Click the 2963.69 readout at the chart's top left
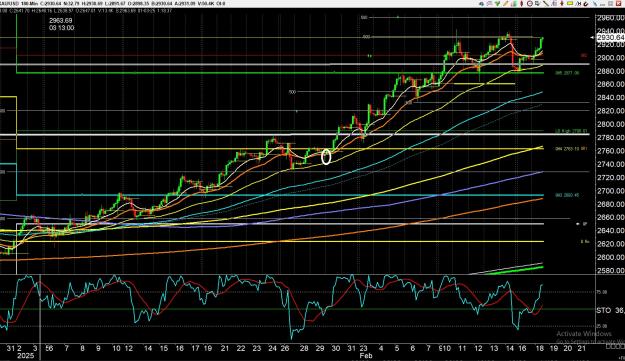This screenshot has height=361, width=625. click(61, 21)
